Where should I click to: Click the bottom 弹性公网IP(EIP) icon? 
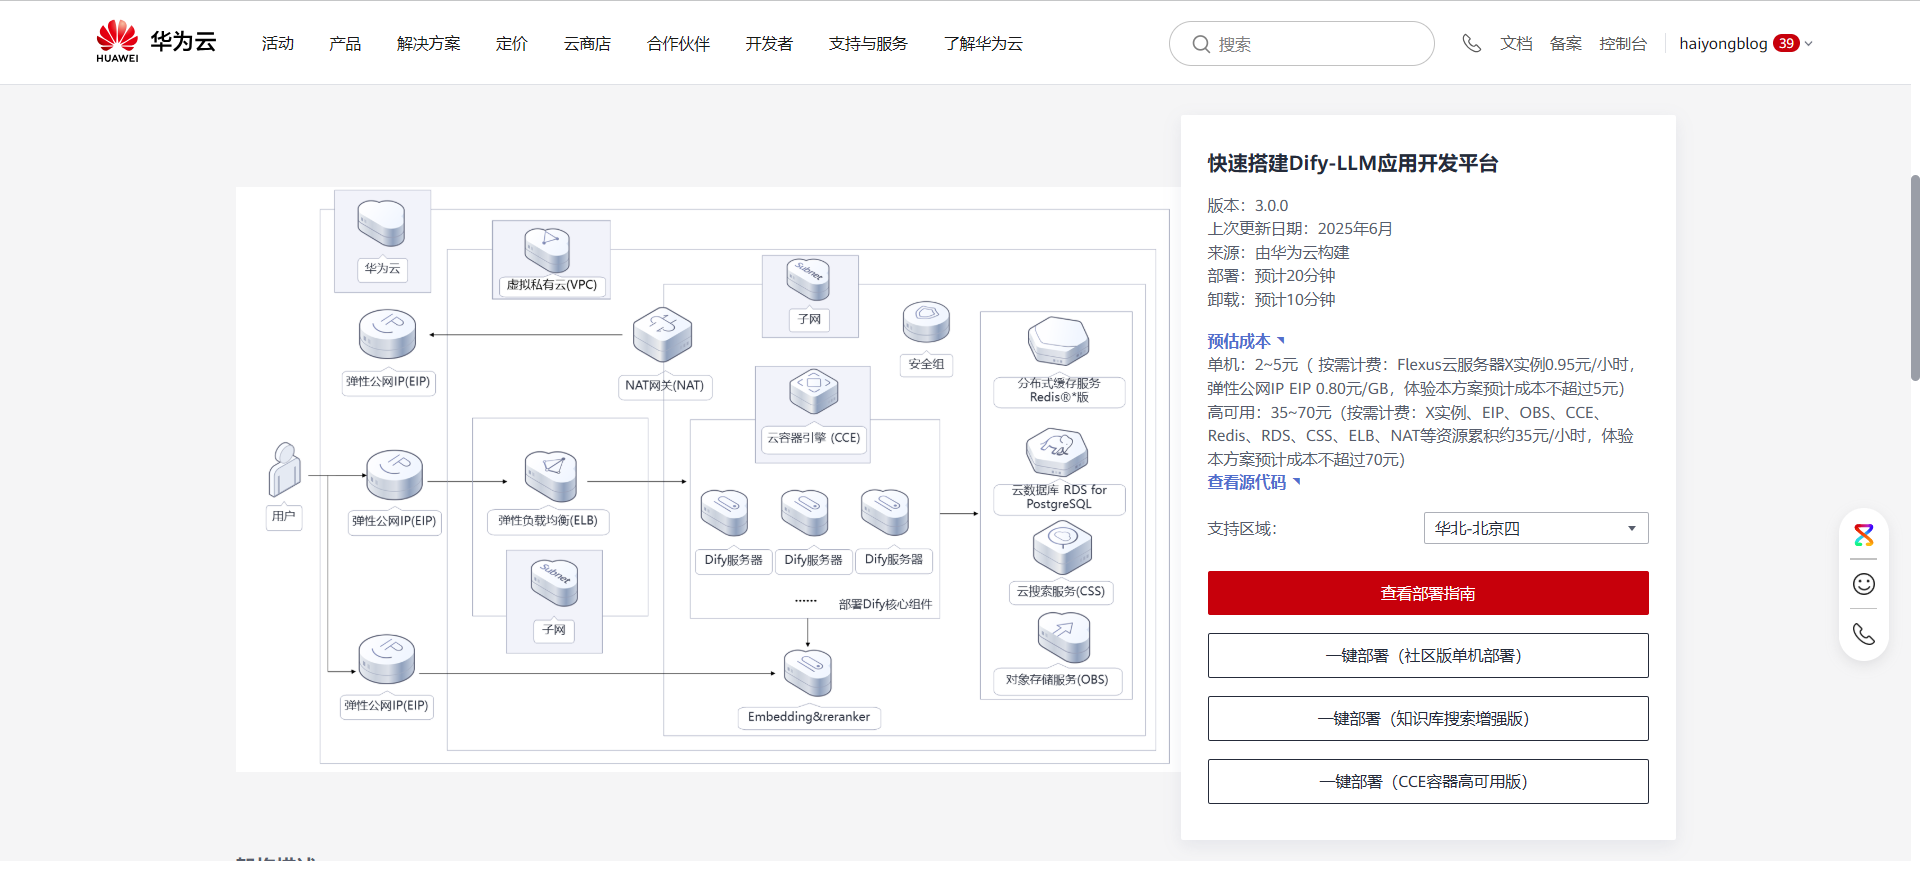pyautogui.click(x=387, y=658)
